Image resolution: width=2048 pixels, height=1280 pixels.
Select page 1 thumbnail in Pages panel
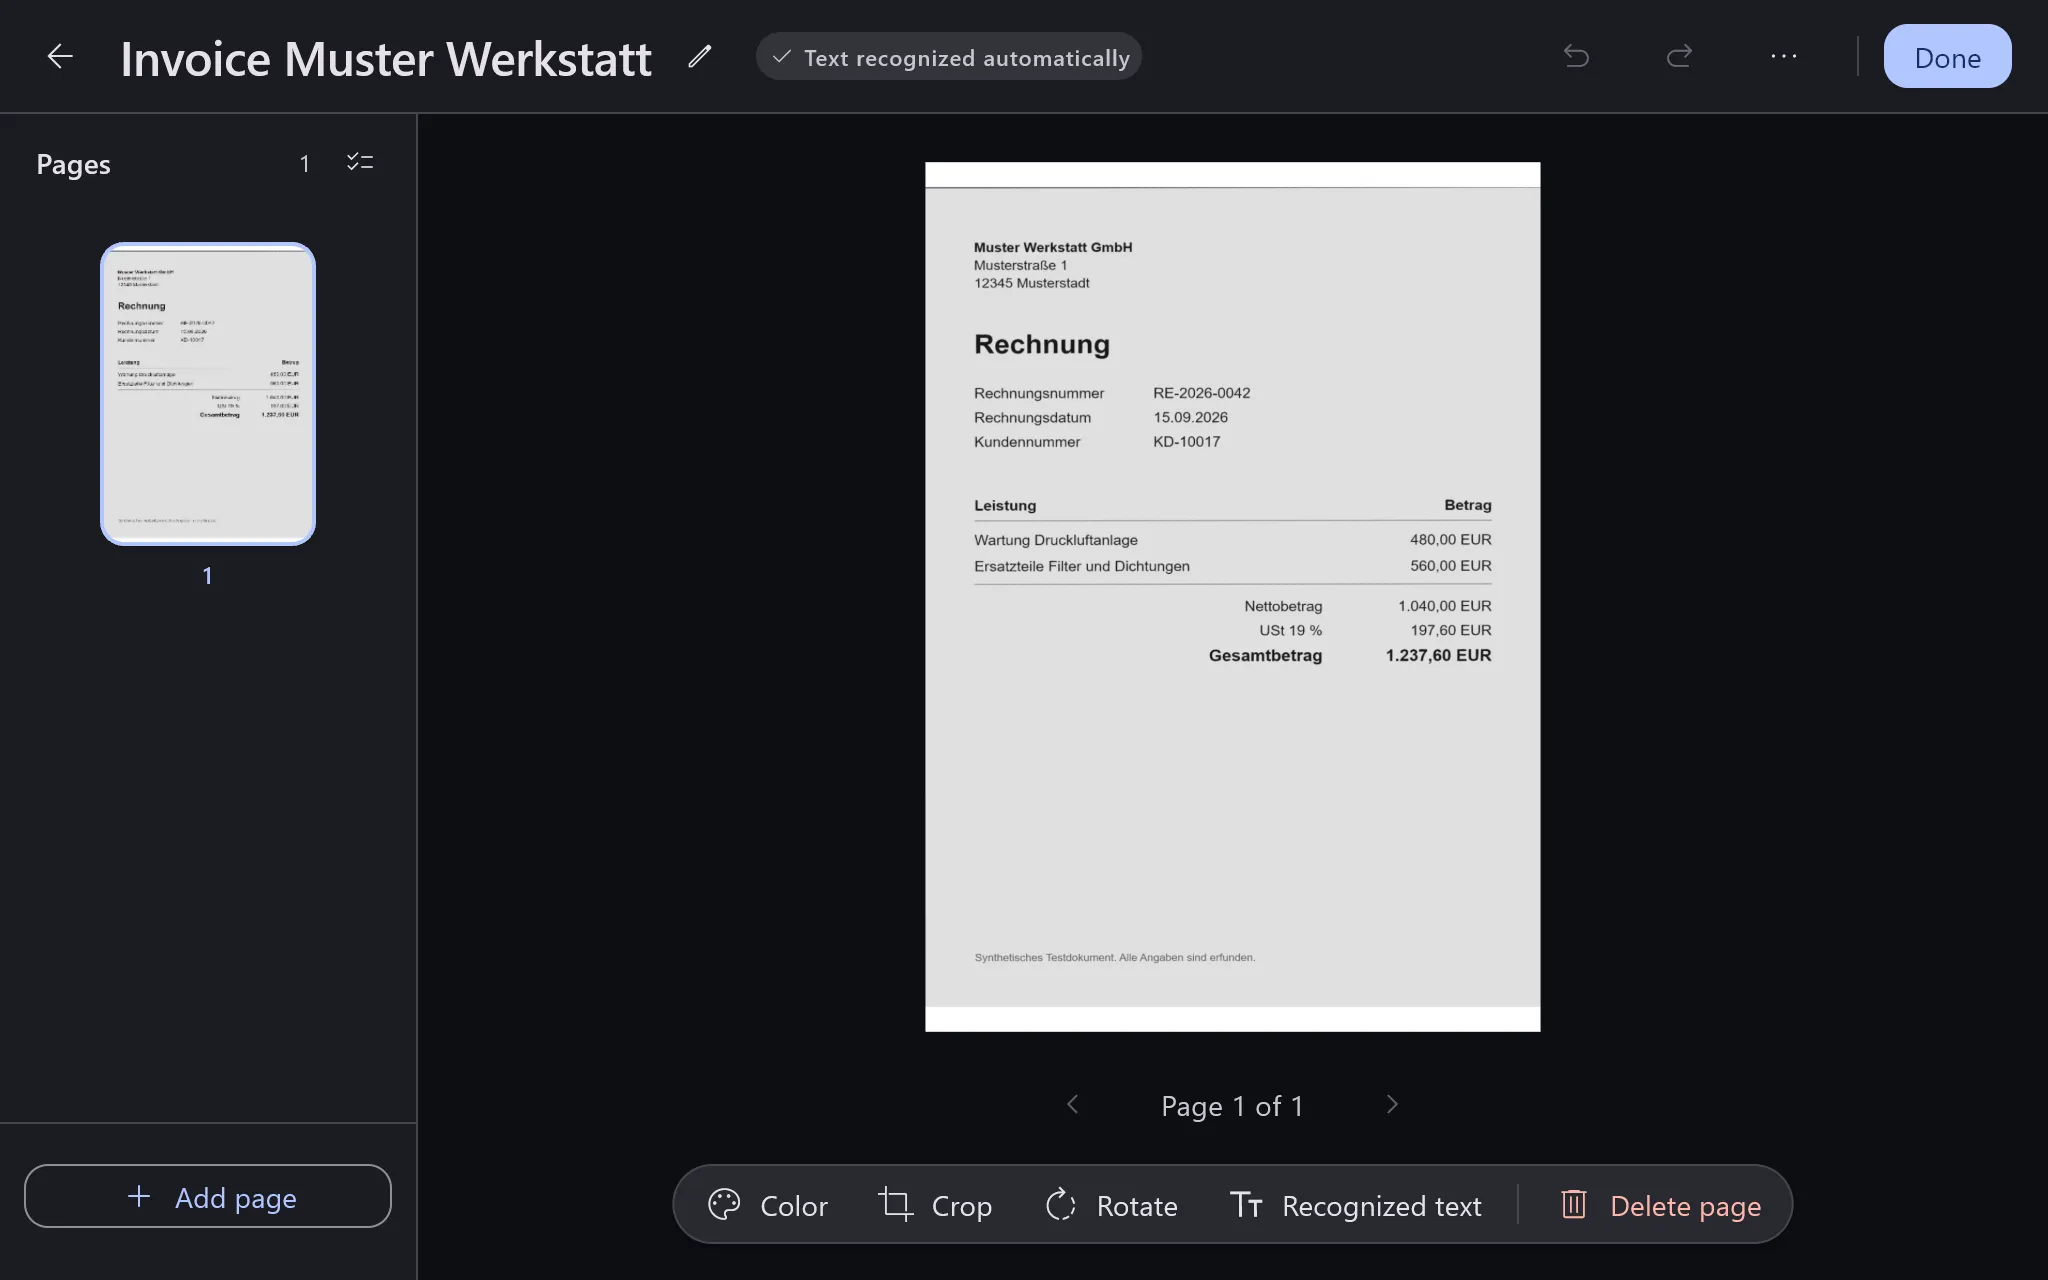click(208, 394)
